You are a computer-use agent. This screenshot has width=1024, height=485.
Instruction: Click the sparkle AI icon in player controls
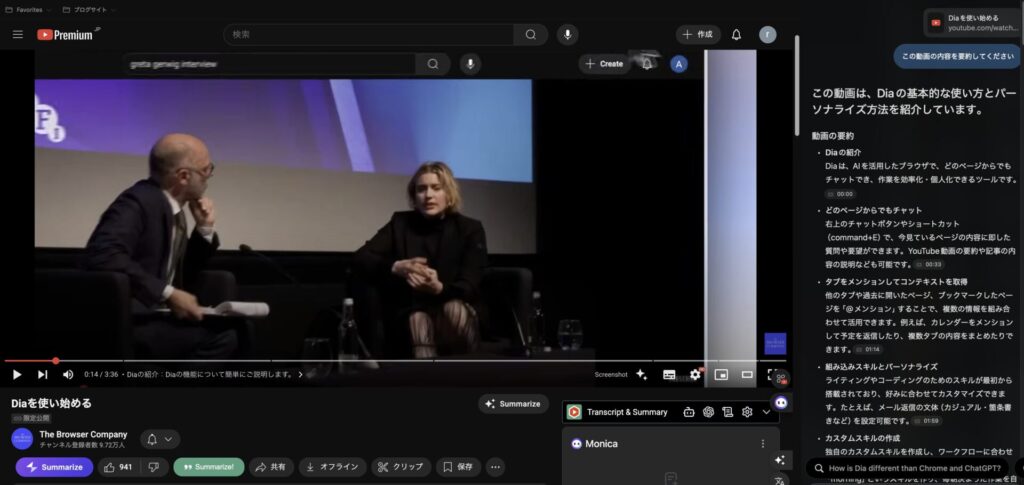click(x=641, y=375)
